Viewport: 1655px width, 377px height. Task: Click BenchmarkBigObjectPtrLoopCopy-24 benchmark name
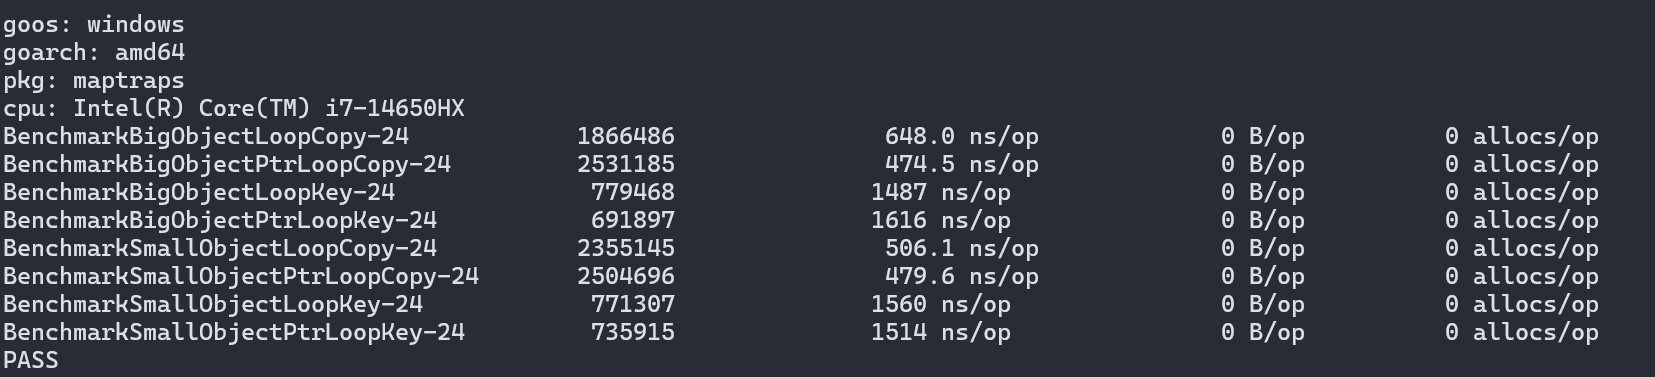[226, 164]
